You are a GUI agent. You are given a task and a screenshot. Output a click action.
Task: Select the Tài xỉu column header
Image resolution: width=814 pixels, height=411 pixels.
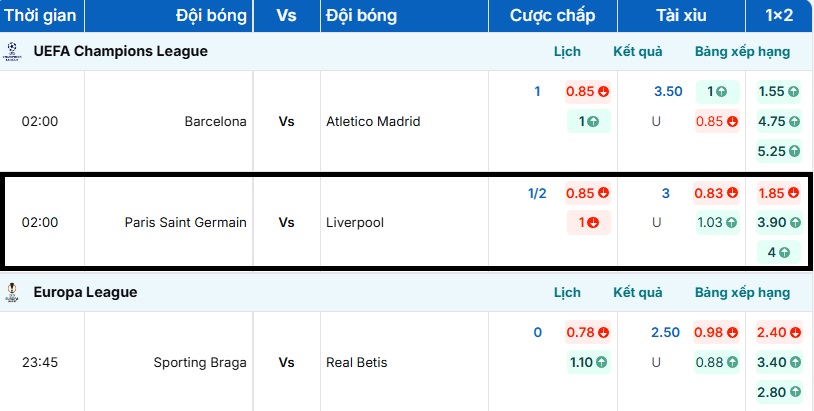[x=680, y=15]
